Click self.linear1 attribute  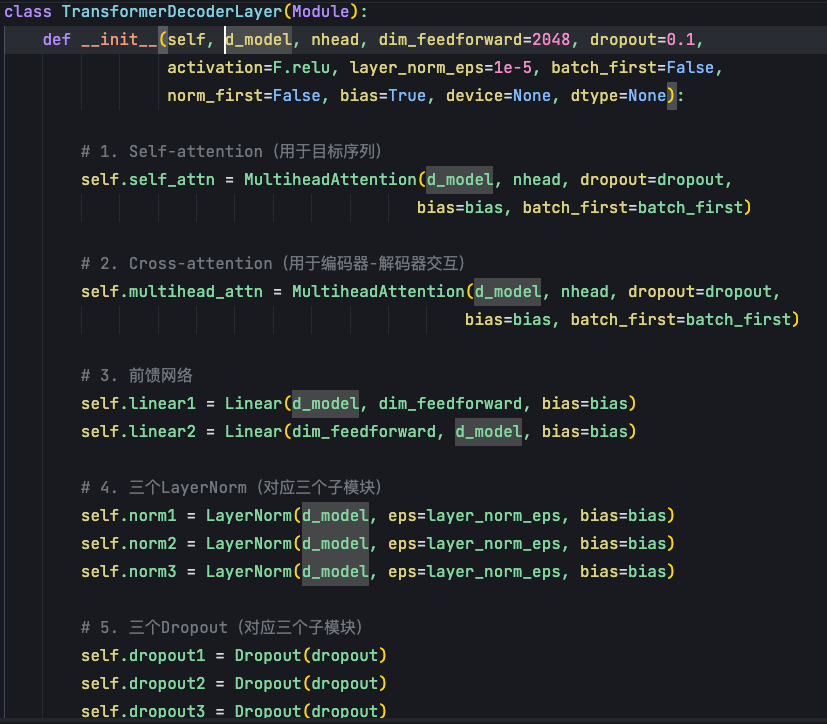138,403
